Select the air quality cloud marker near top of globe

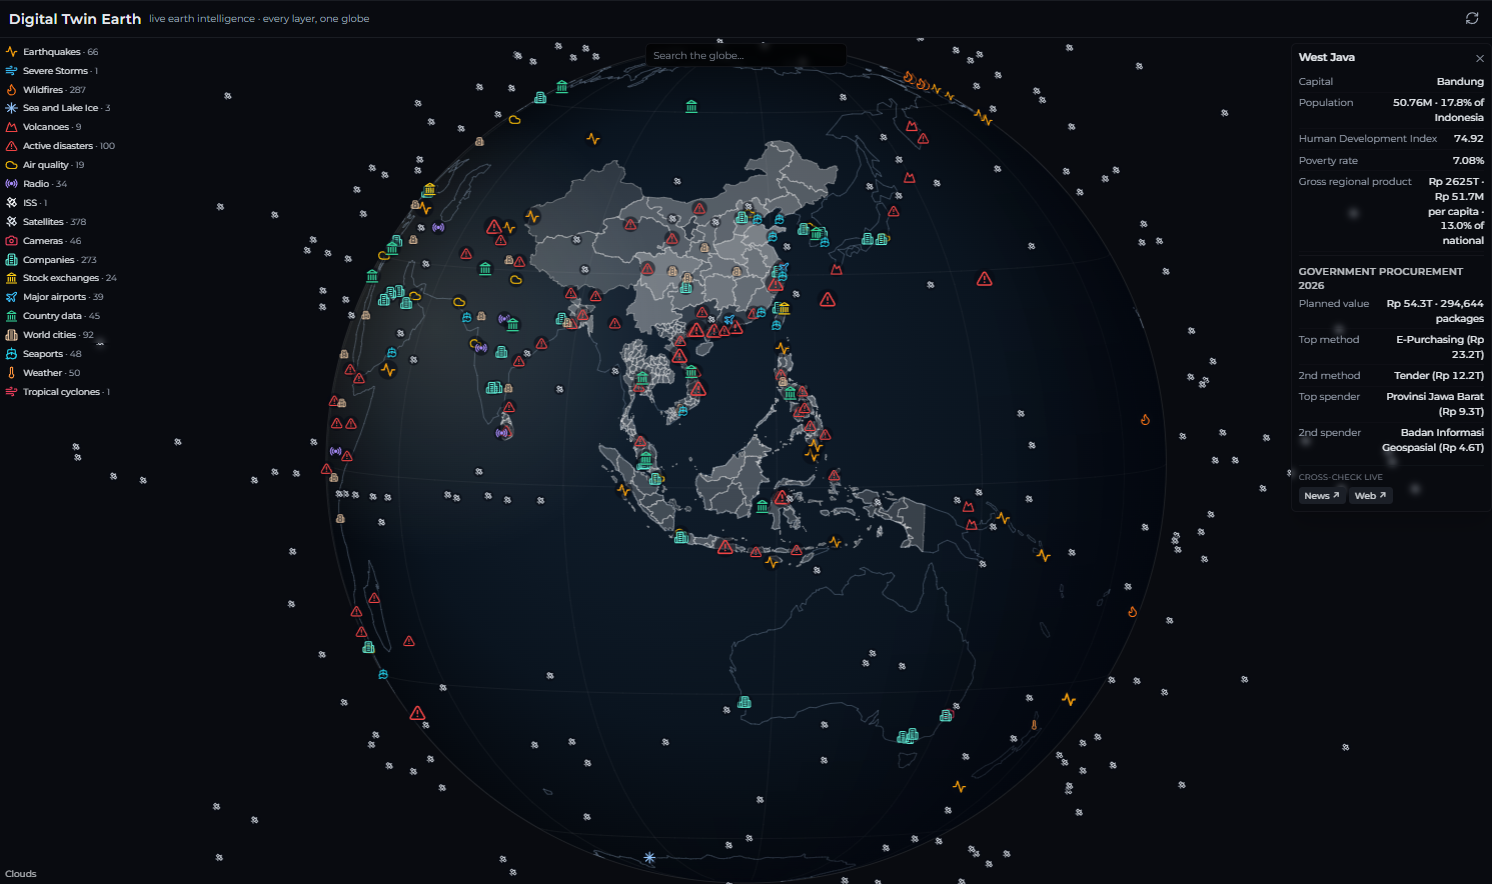pos(514,120)
